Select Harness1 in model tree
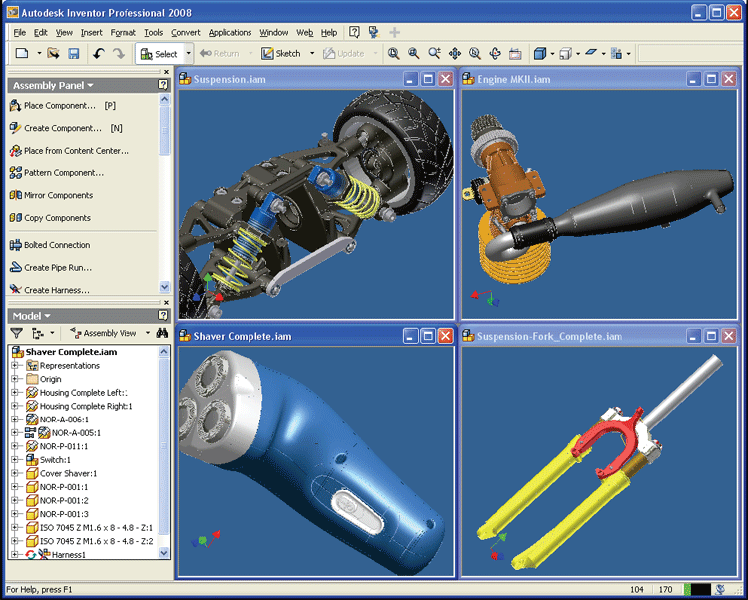 pyautogui.click(x=68, y=554)
